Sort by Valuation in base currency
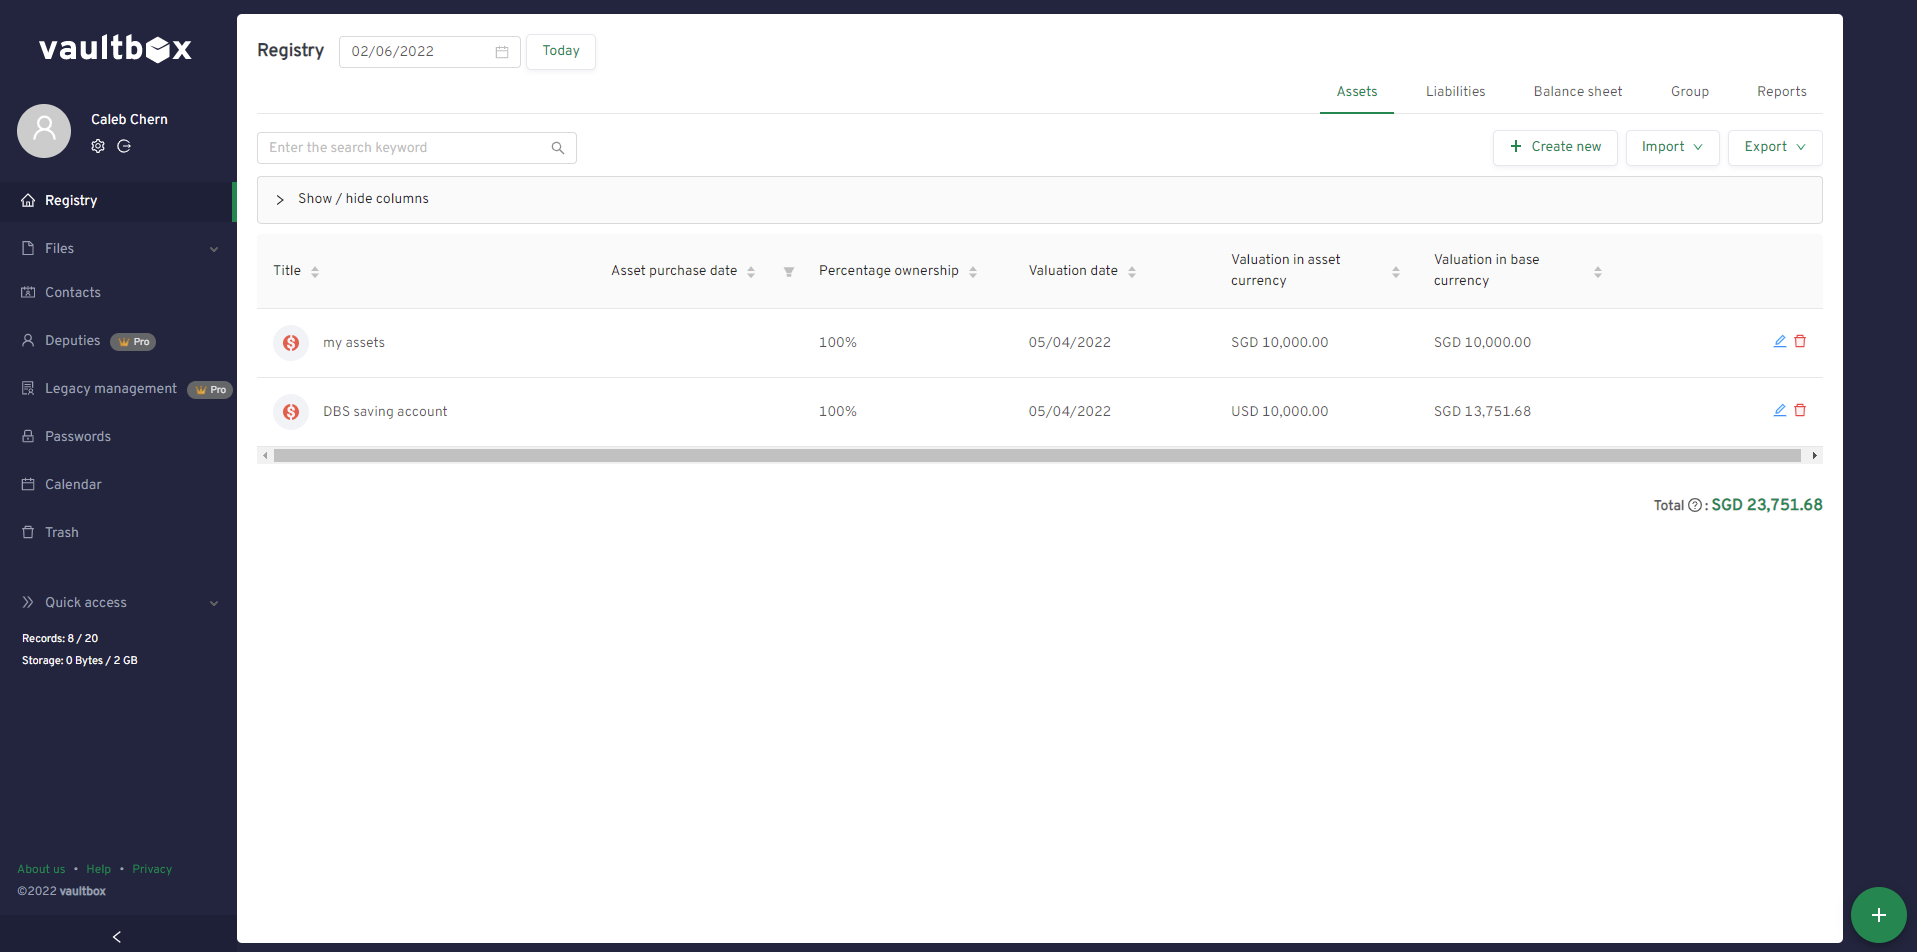The width and height of the screenshot is (1917, 952). pos(1597,271)
